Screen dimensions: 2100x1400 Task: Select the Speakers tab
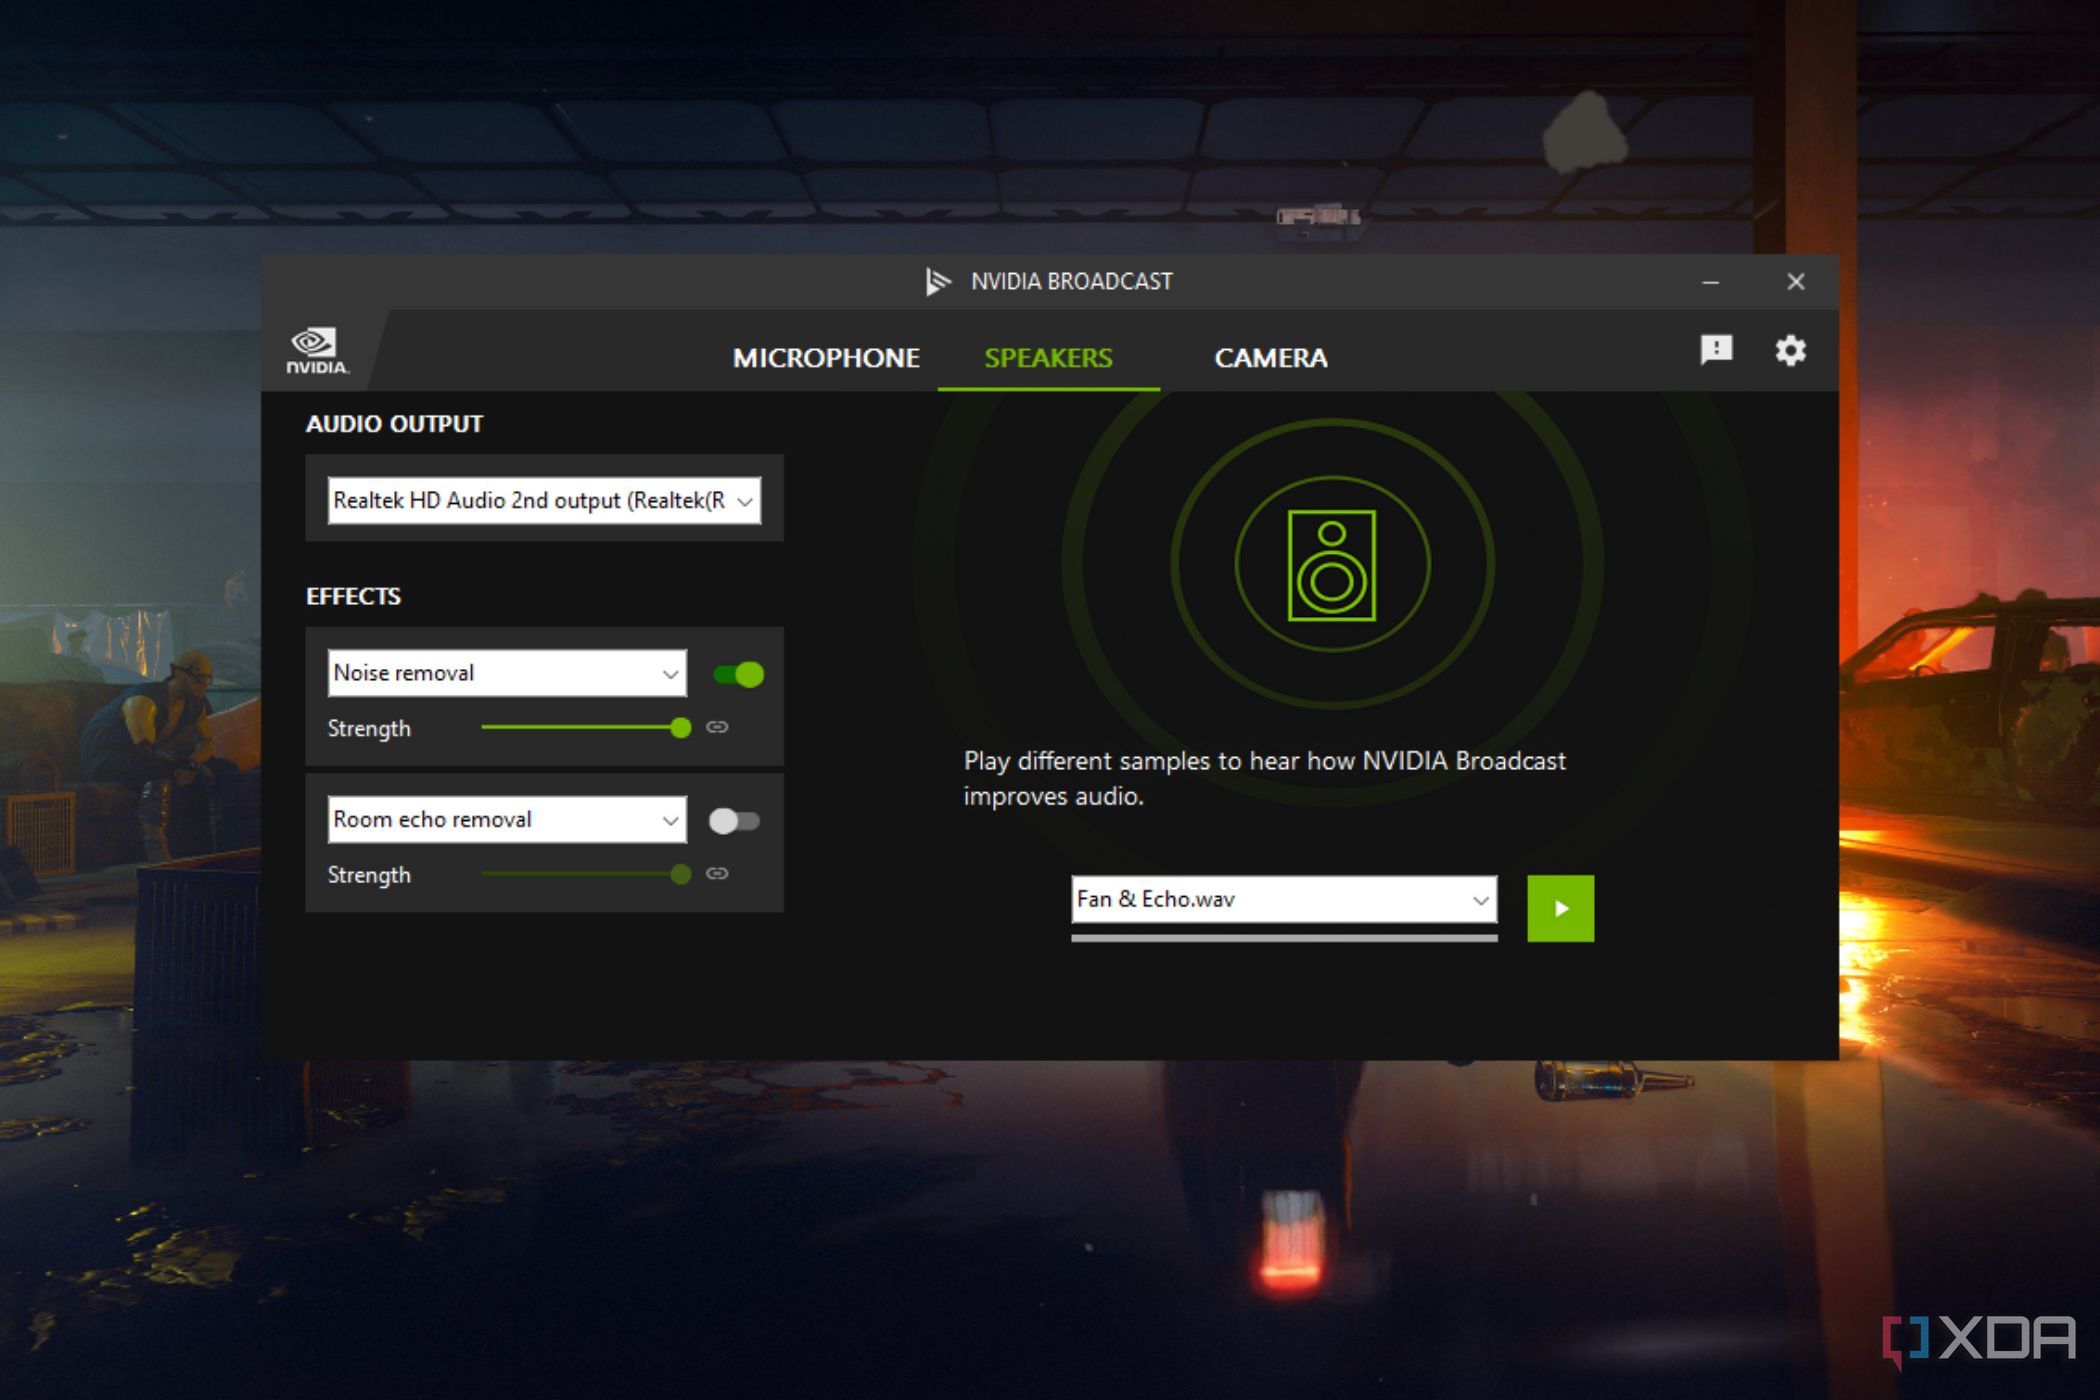1048,358
